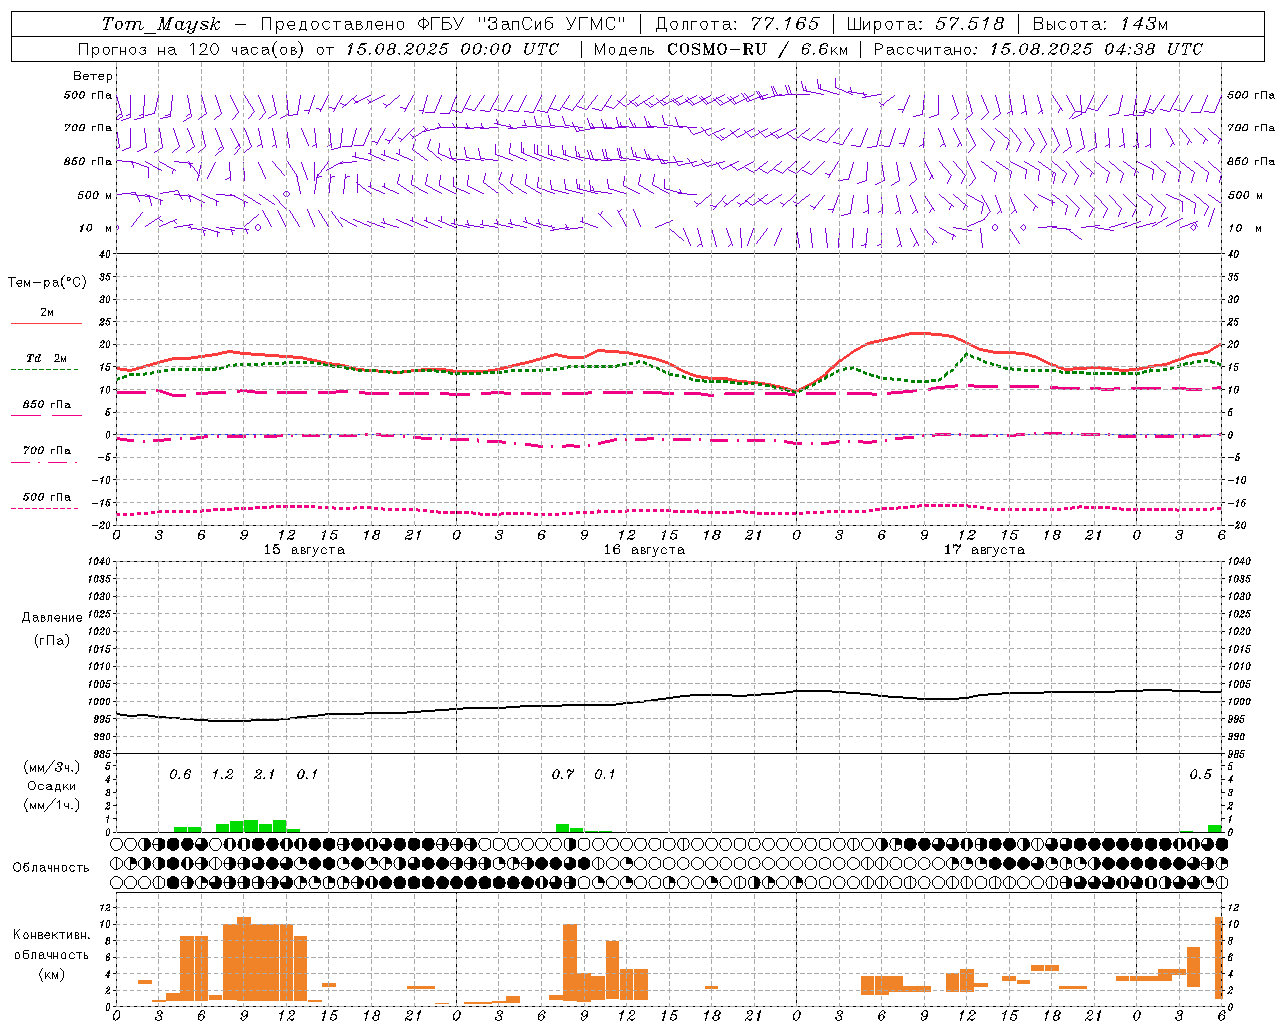Click the precipitation value 1.2
This screenshot has width=1280, height=1024.
pos(222,774)
